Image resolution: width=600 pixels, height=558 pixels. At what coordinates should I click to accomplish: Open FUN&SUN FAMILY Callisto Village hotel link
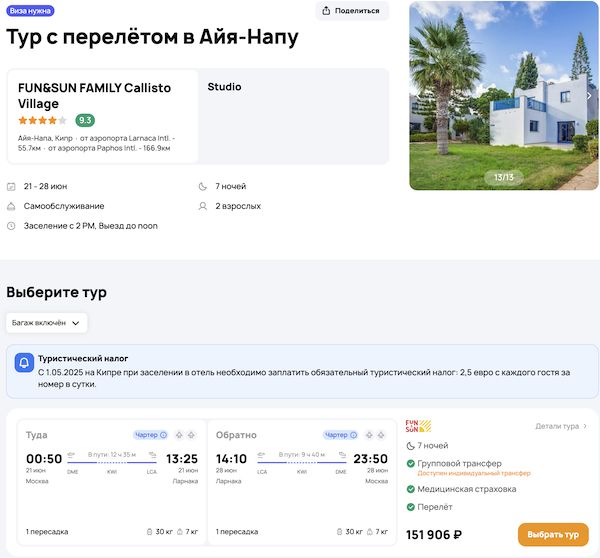pos(94,95)
